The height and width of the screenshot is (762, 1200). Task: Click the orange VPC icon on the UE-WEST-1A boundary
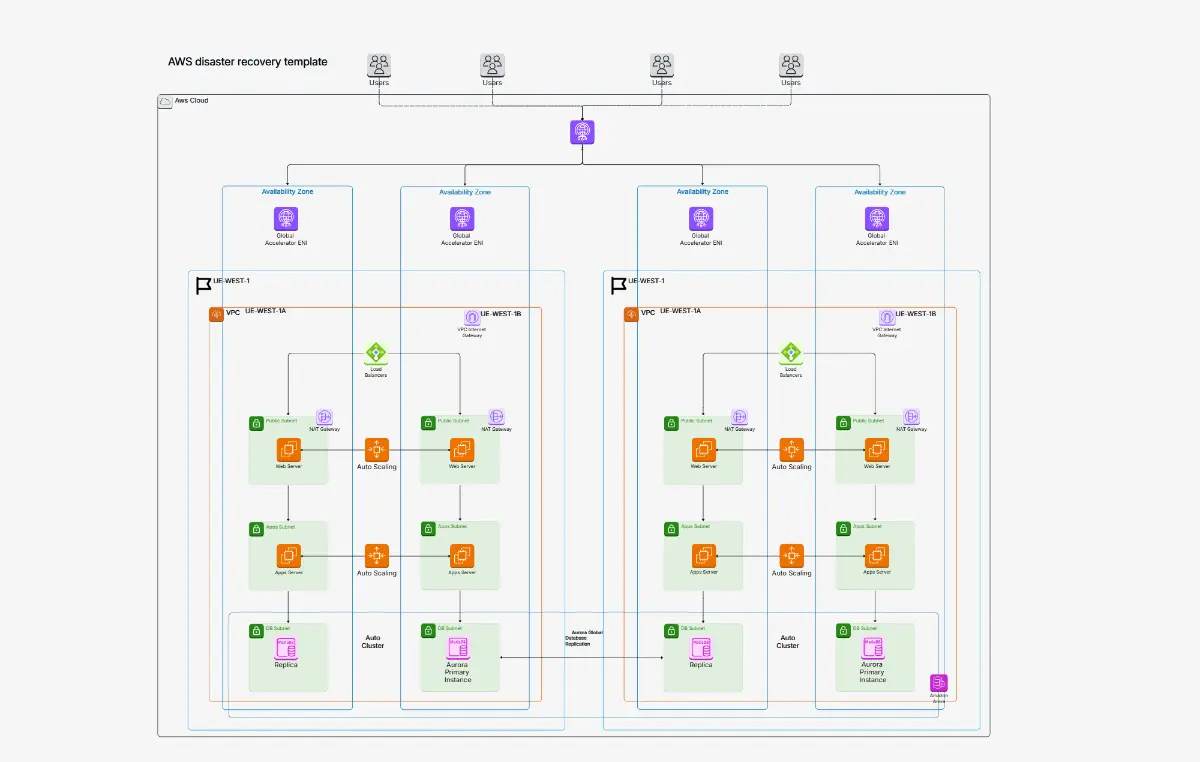point(216,313)
